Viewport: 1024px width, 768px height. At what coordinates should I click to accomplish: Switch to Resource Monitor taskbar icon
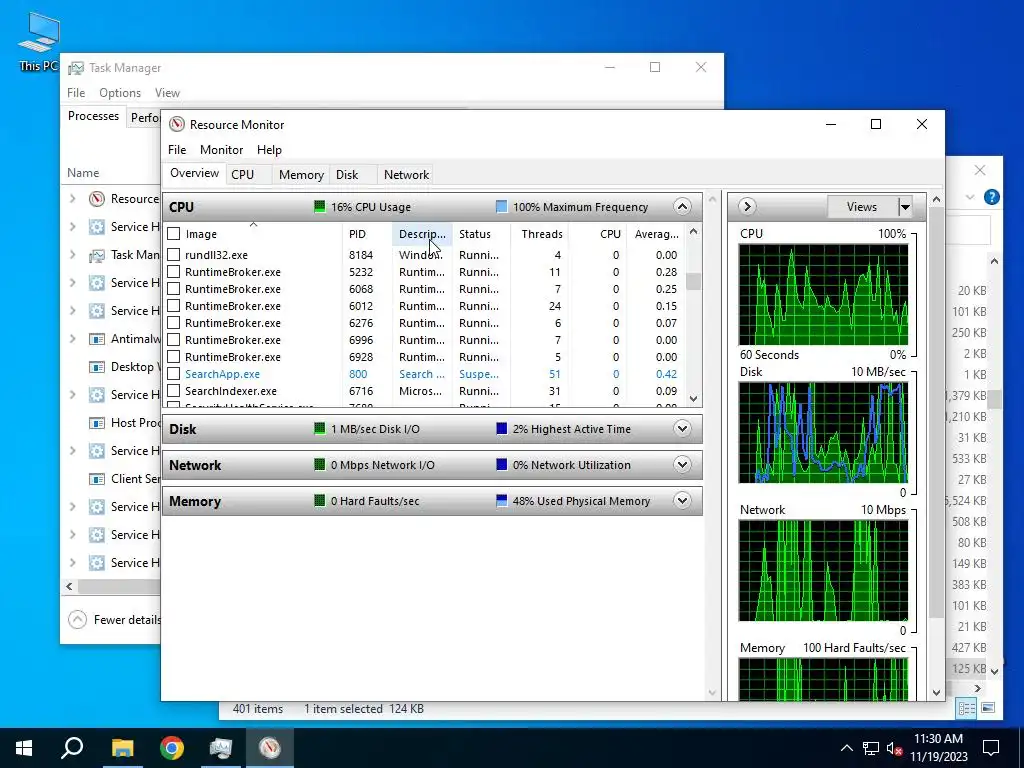270,748
